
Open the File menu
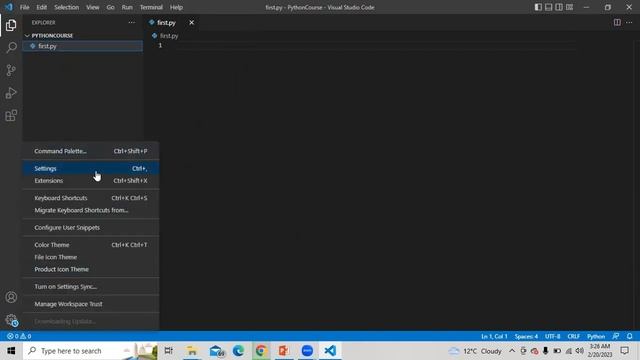pos(24,7)
